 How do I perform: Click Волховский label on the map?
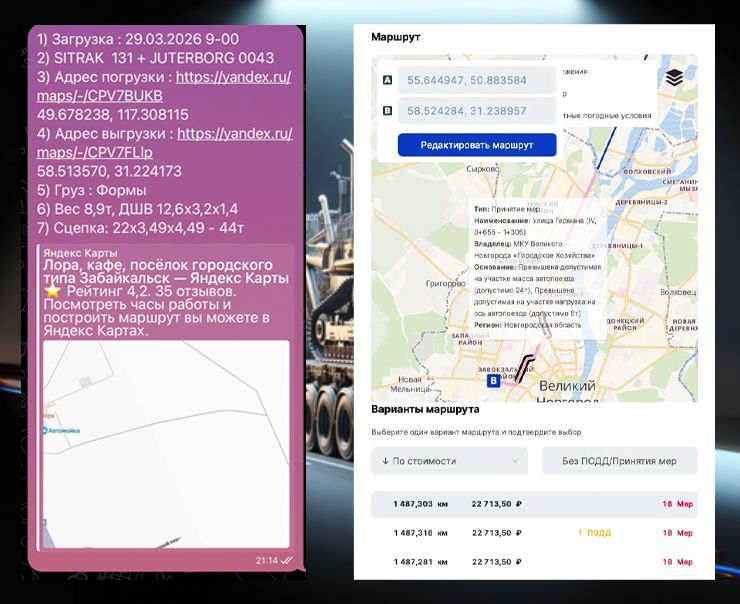(647, 171)
